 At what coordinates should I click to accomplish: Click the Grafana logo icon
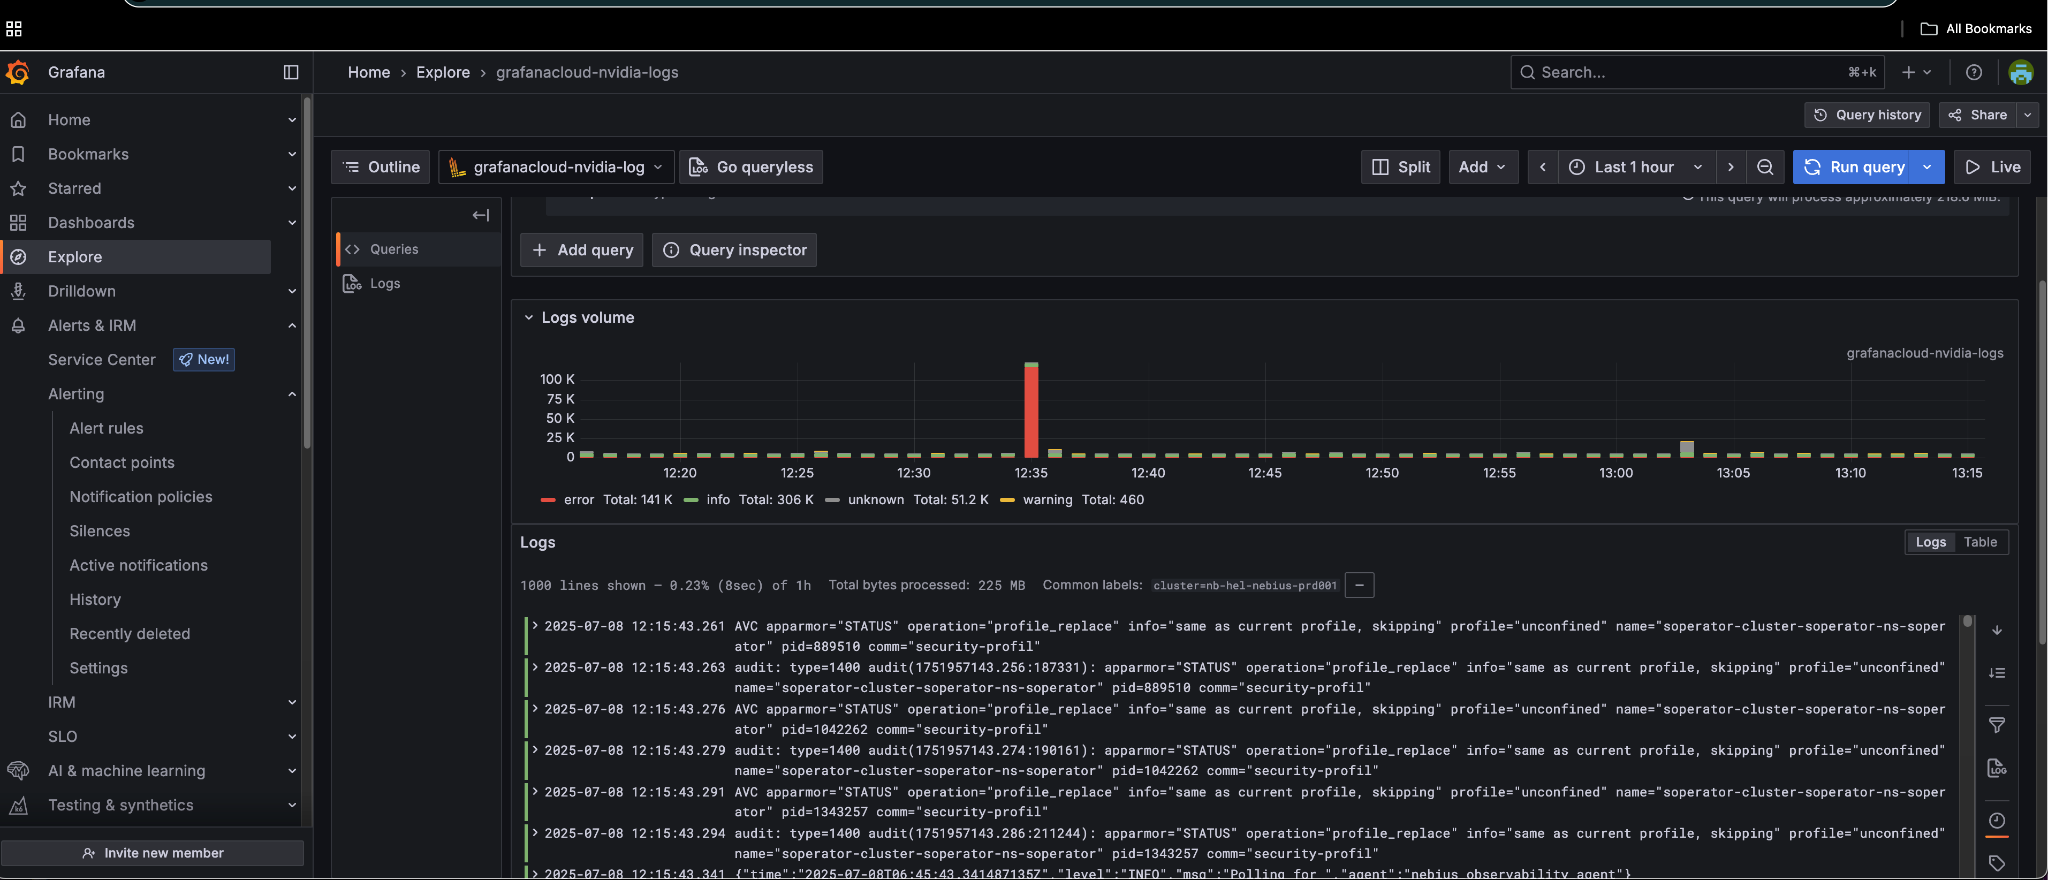point(18,72)
